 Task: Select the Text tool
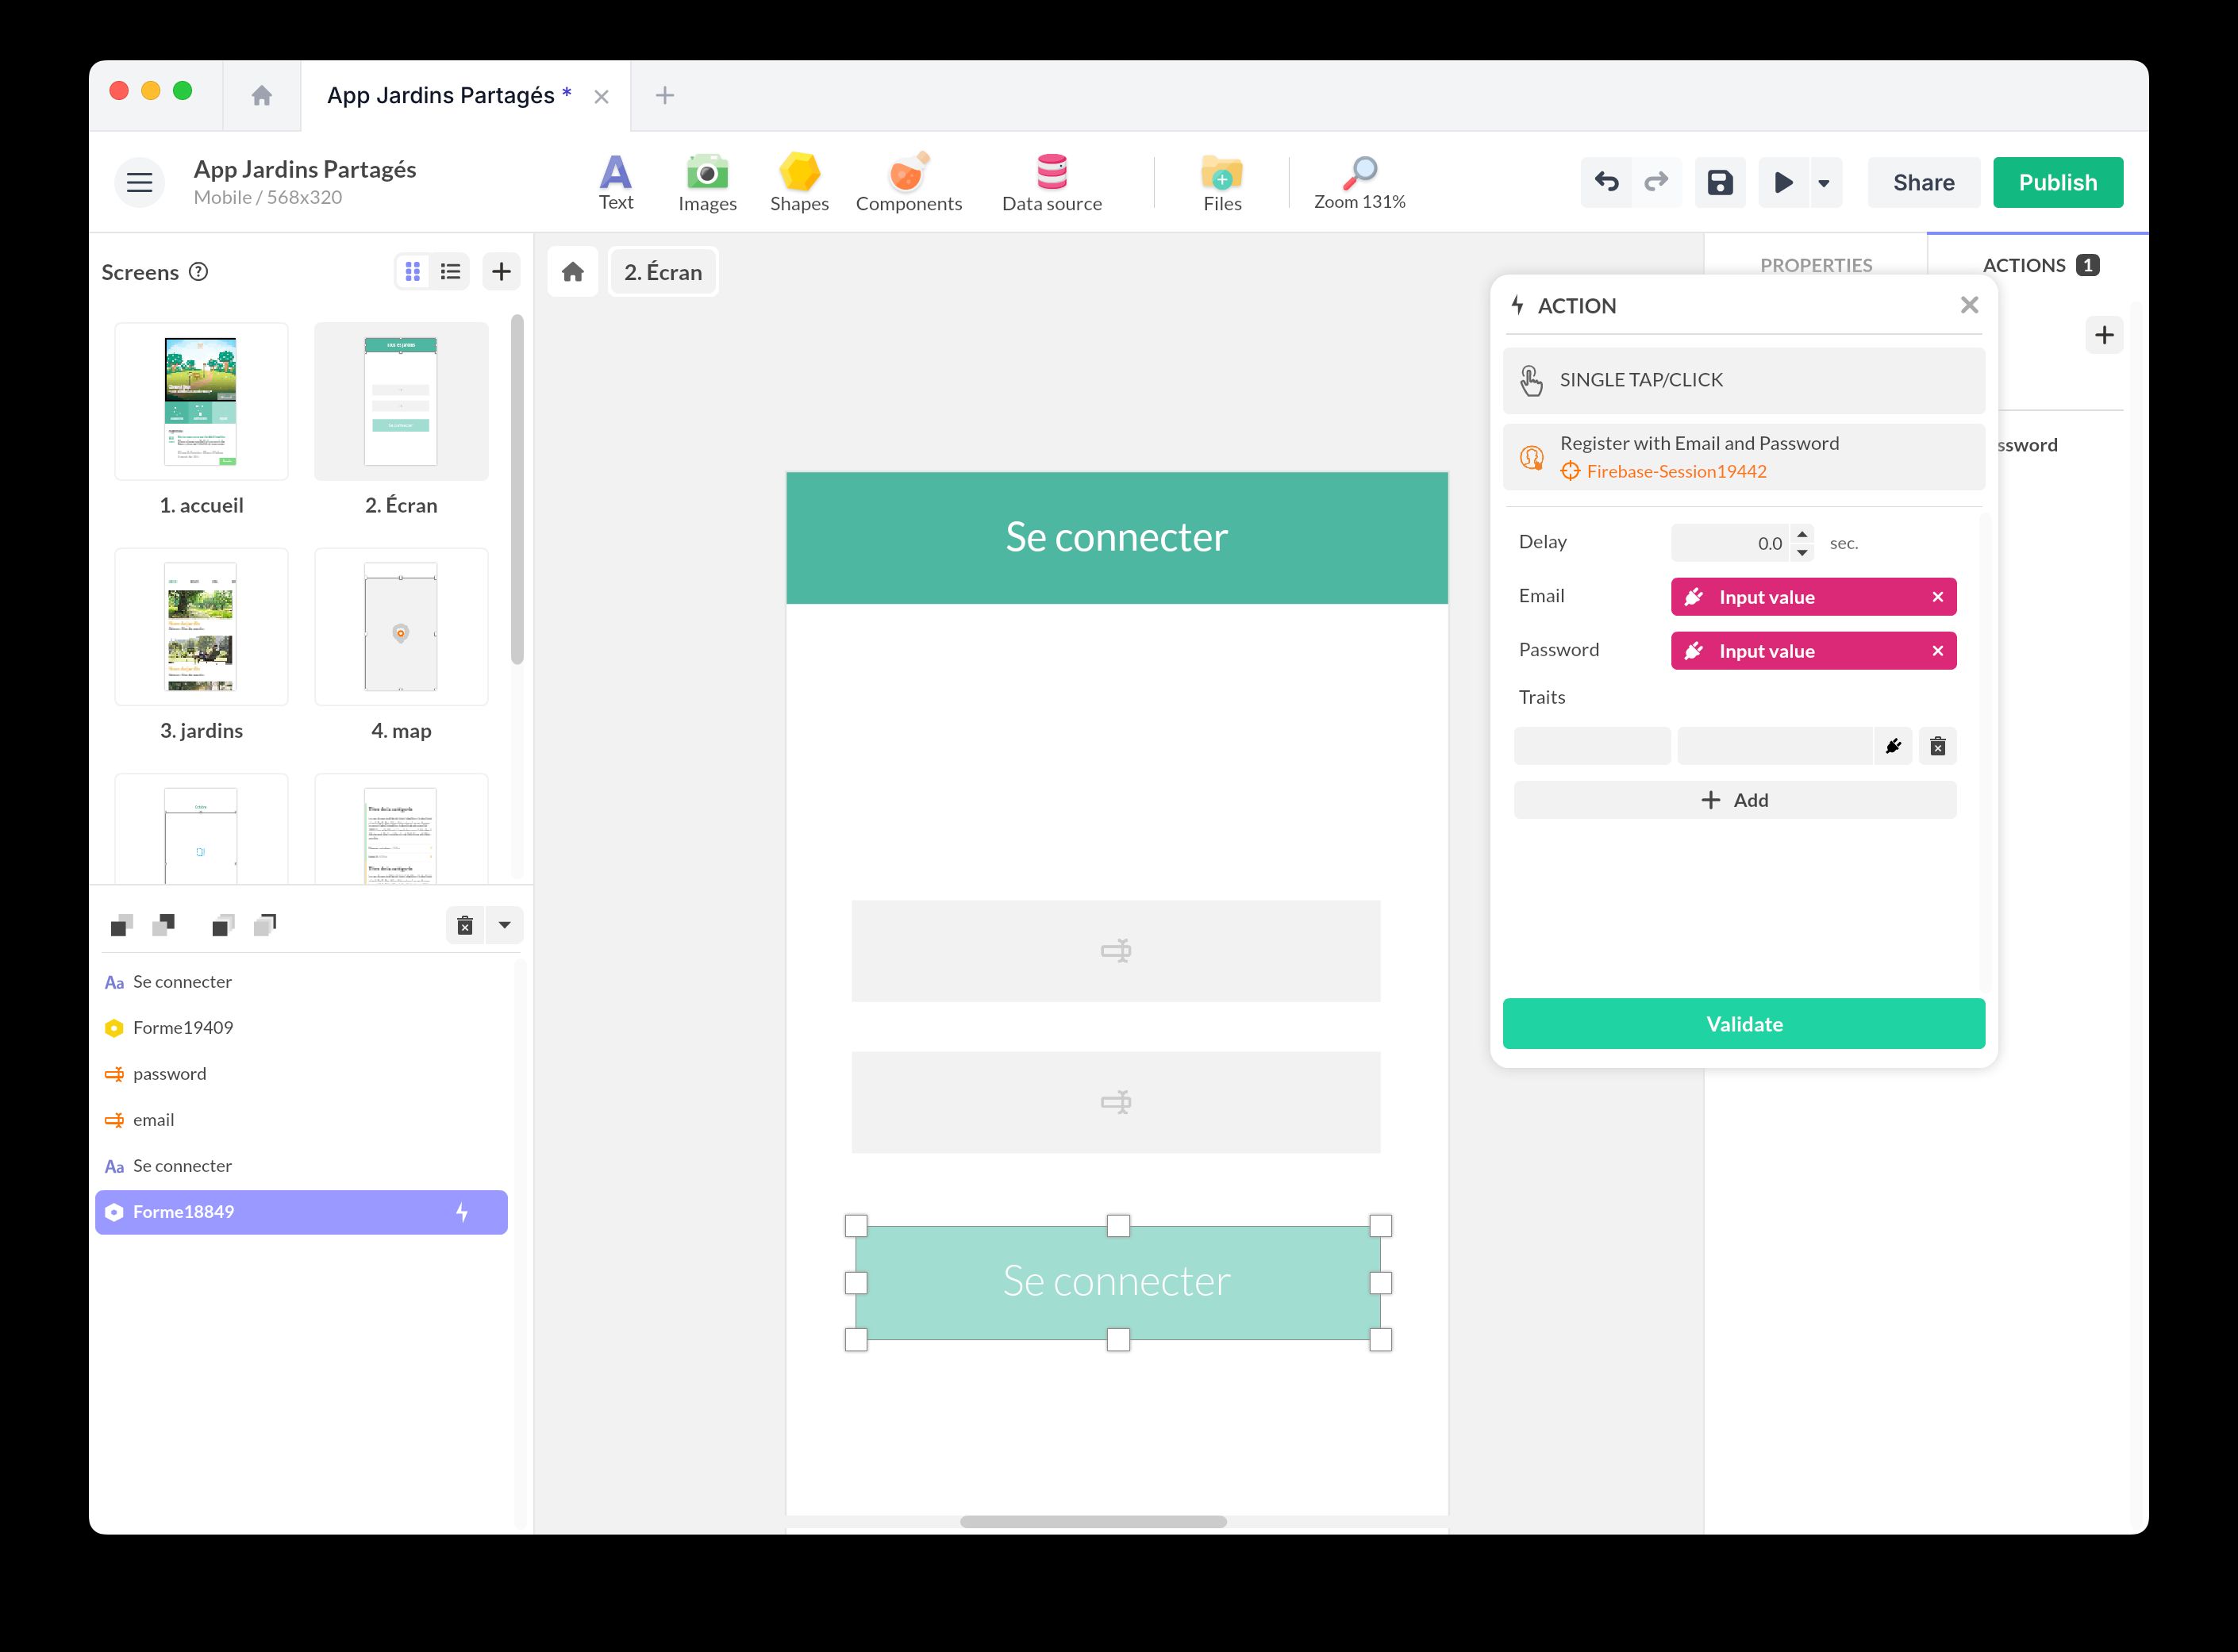[616, 182]
